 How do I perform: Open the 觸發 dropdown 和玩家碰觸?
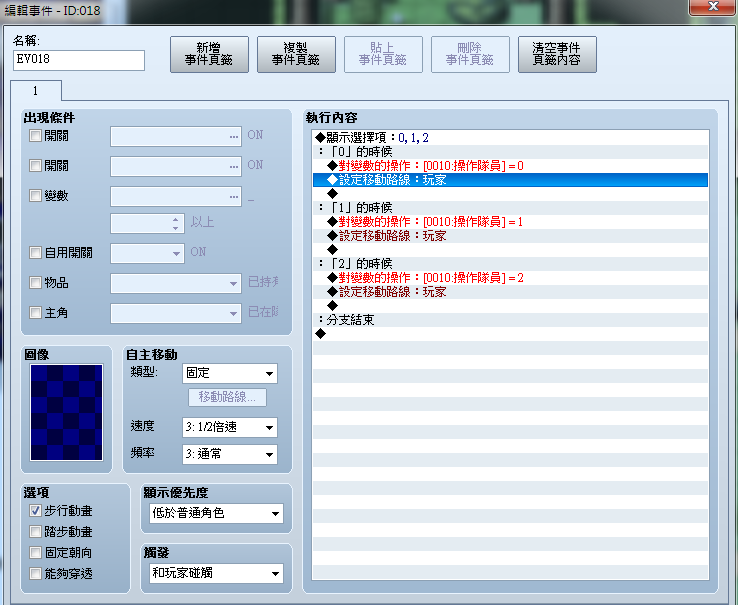click(x=217, y=573)
